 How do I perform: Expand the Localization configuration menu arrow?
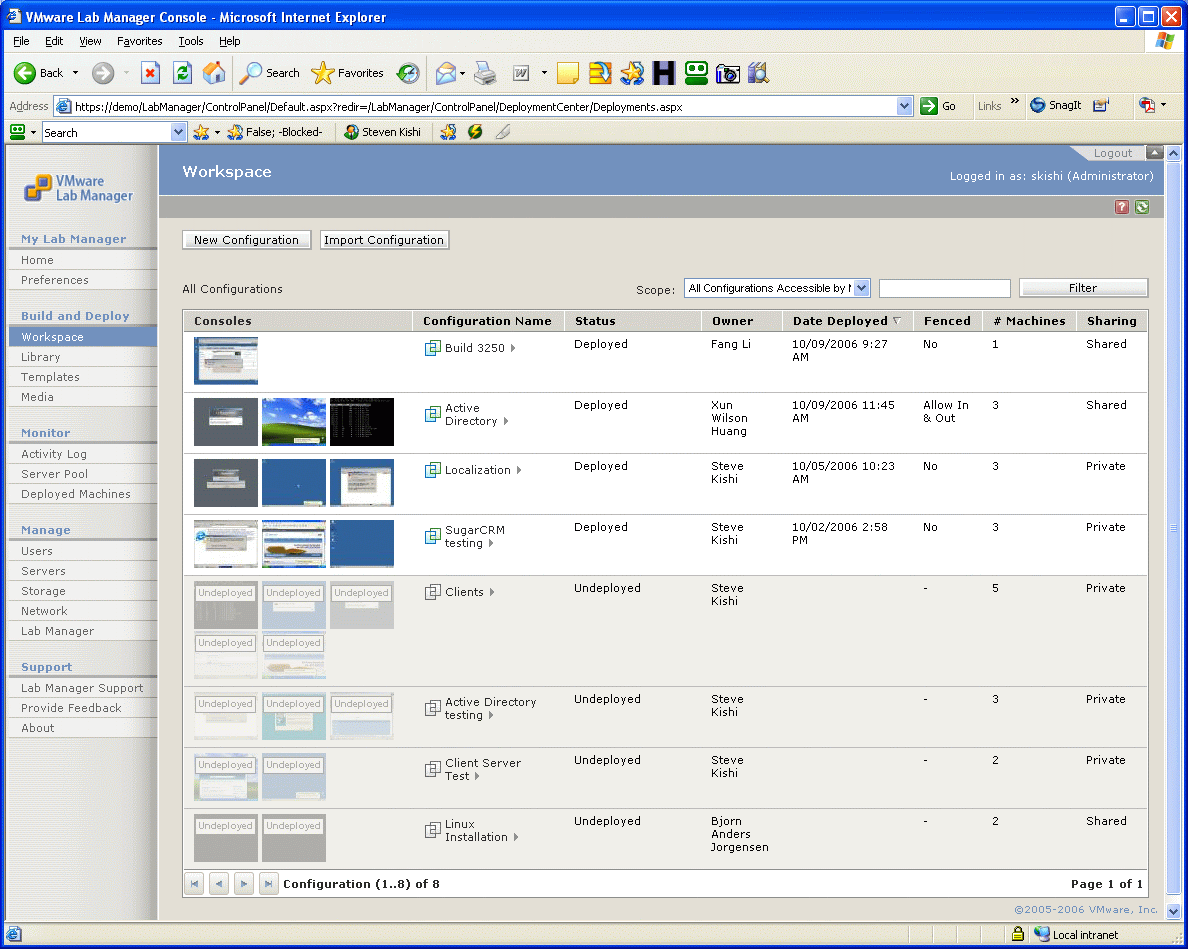(x=519, y=470)
